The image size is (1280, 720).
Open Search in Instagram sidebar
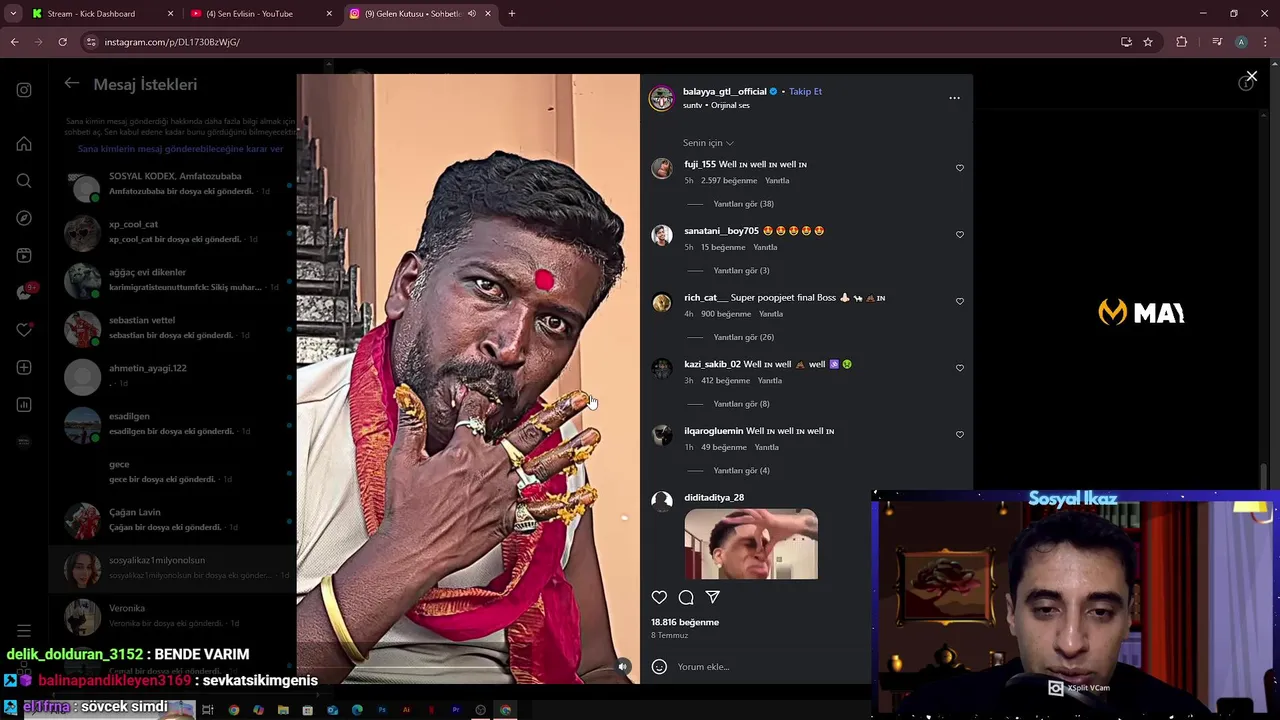pyautogui.click(x=24, y=181)
